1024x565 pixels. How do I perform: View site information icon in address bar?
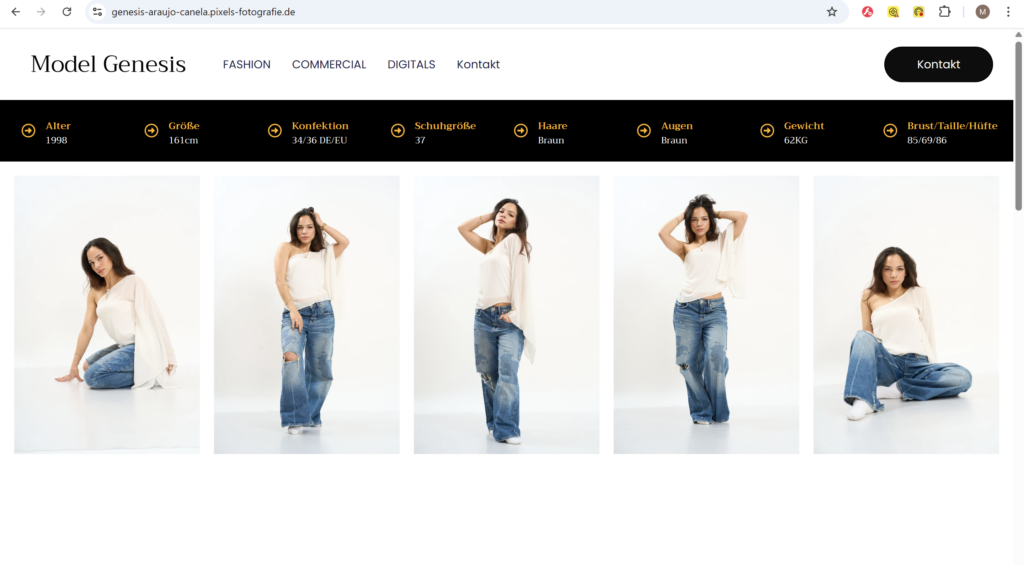point(97,12)
